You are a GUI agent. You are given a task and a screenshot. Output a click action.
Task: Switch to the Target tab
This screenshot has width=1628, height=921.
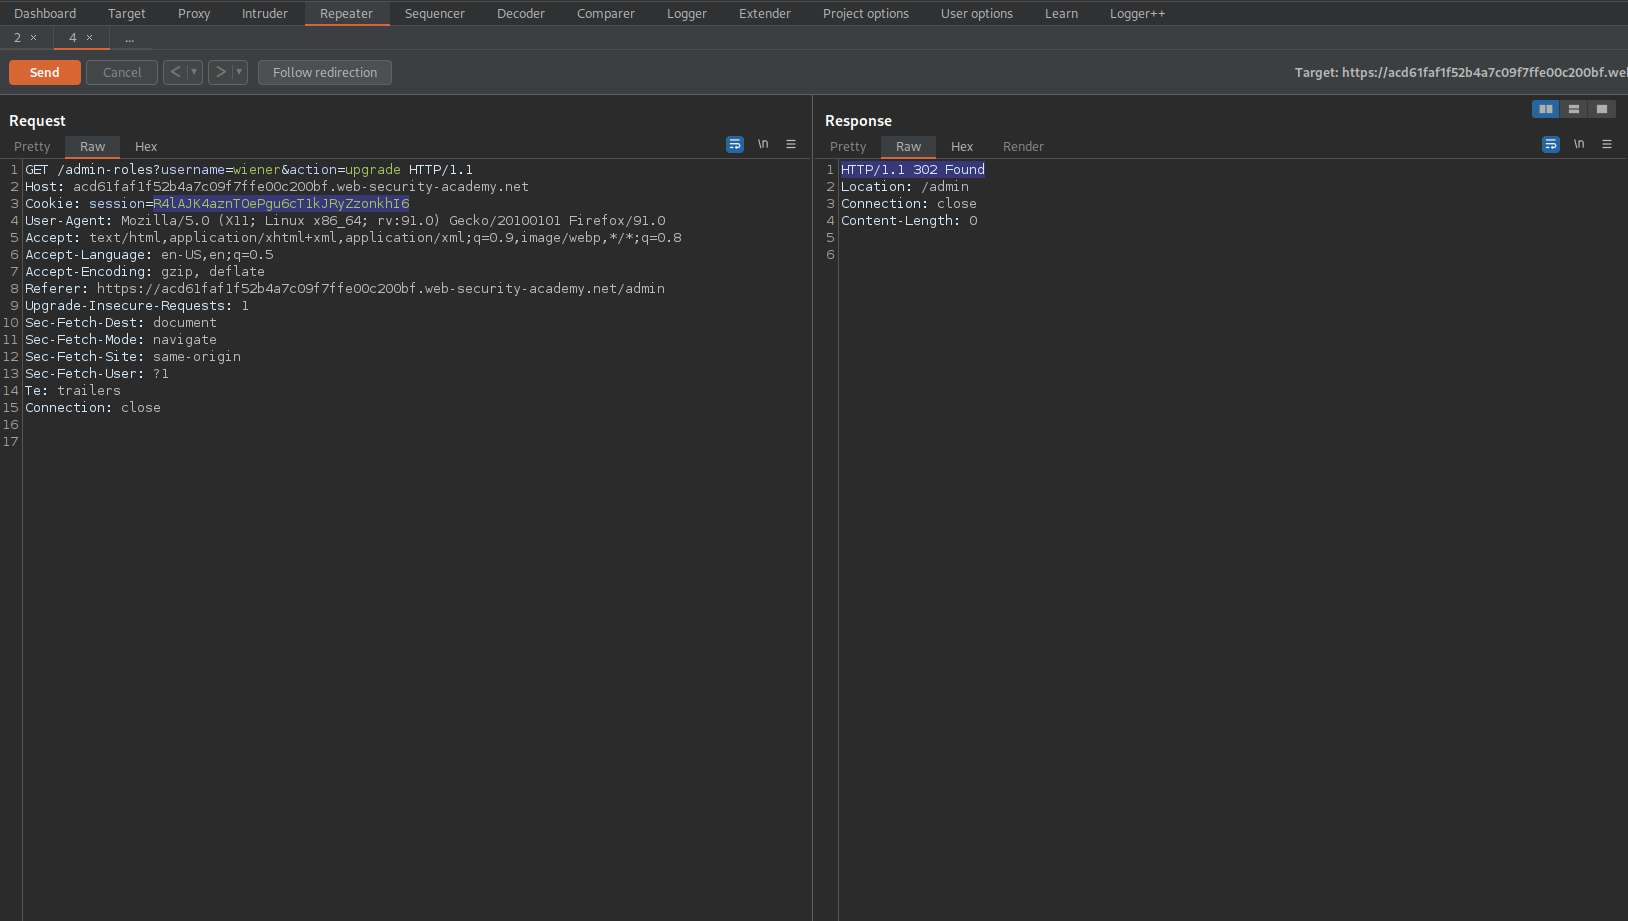(x=127, y=13)
